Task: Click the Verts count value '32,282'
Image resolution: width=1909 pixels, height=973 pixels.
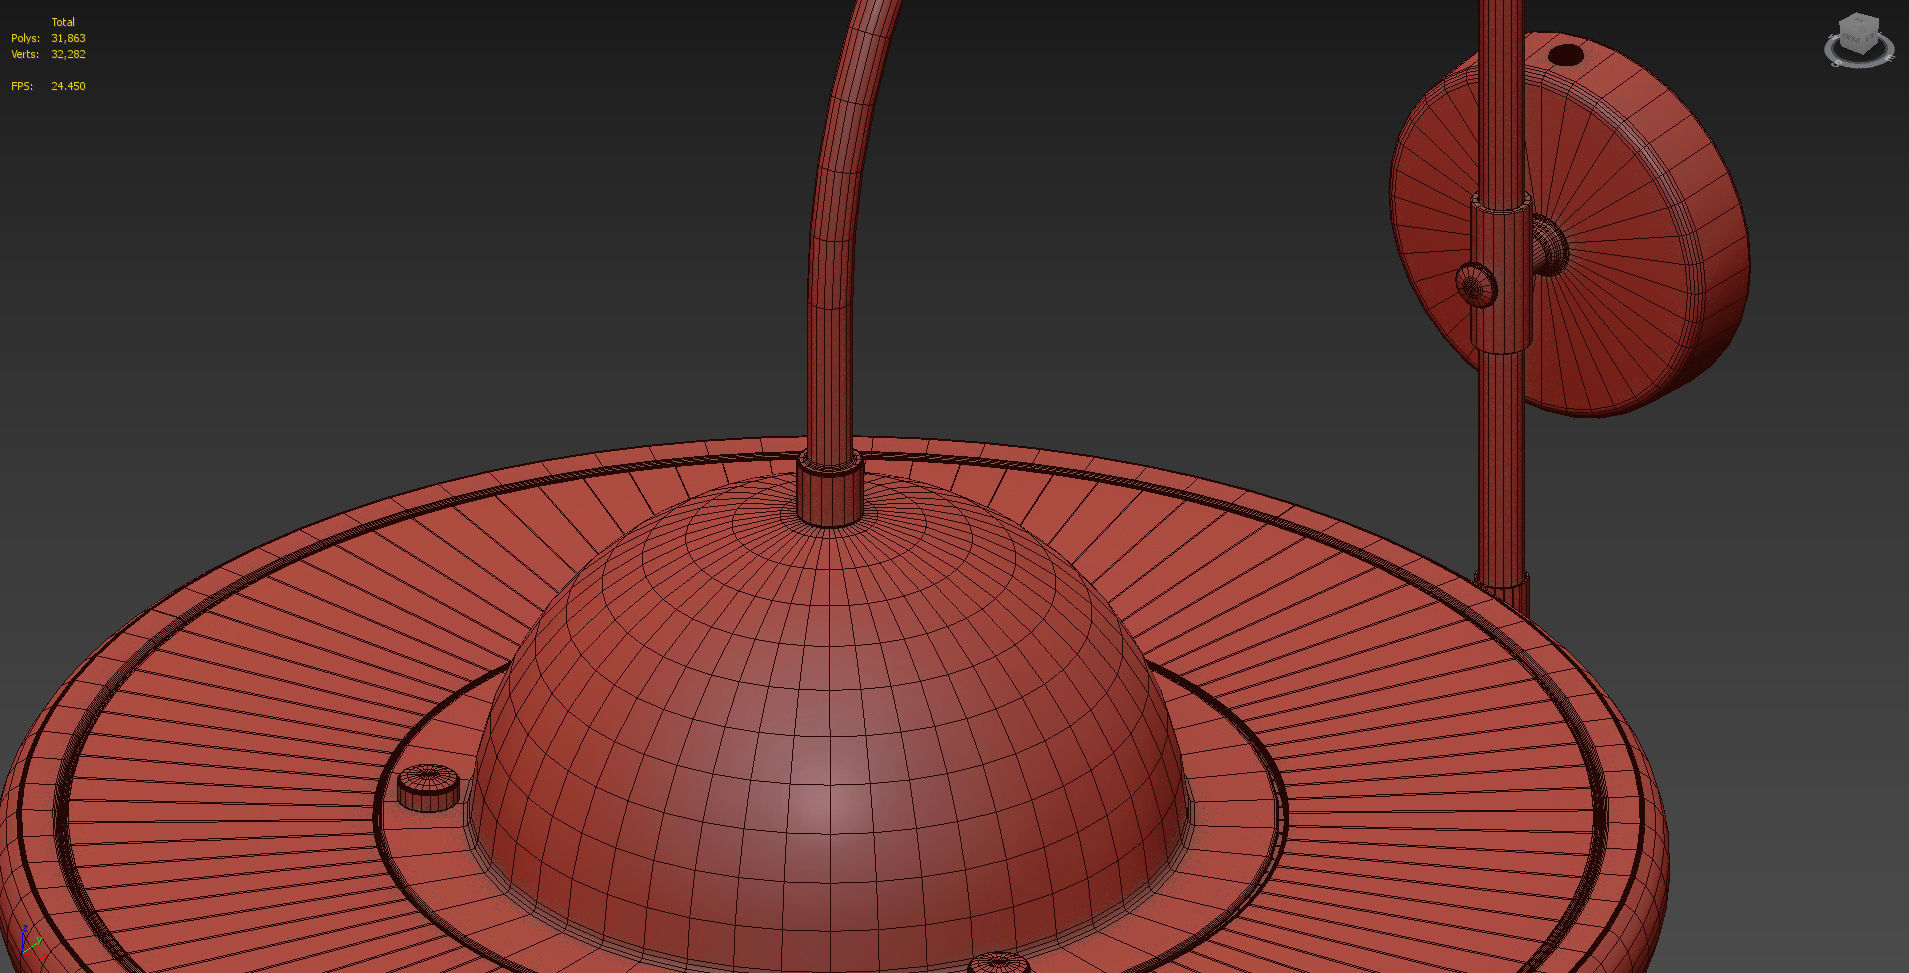Action: tap(68, 54)
